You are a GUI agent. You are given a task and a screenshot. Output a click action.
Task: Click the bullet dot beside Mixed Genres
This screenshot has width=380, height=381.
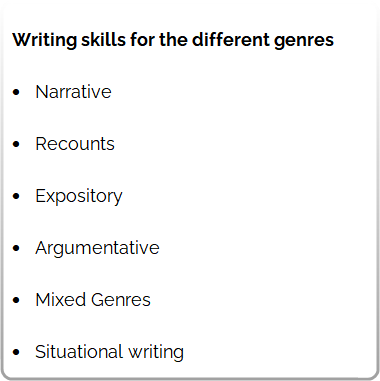(16, 300)
